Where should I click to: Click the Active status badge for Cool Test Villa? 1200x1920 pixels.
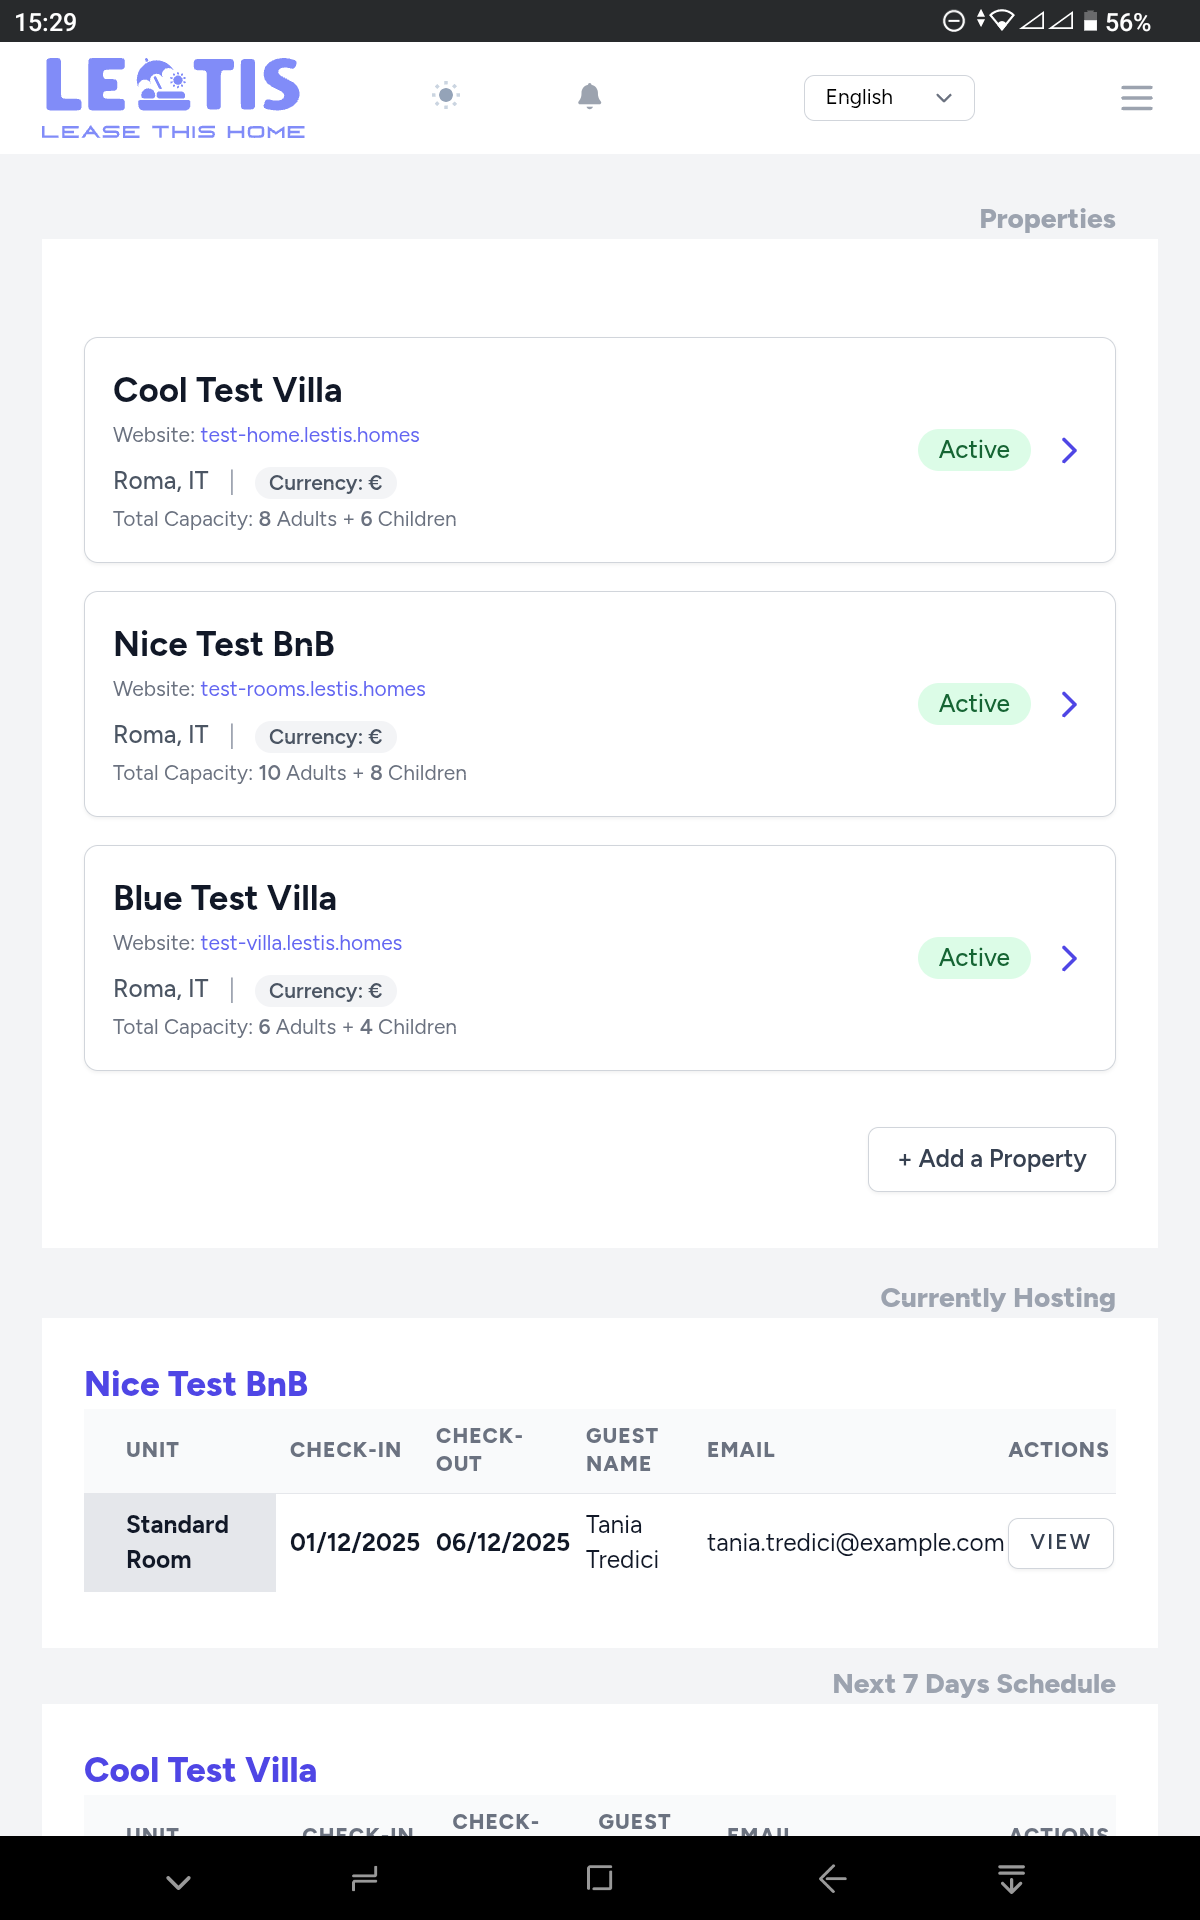click(x=973, y=450)
